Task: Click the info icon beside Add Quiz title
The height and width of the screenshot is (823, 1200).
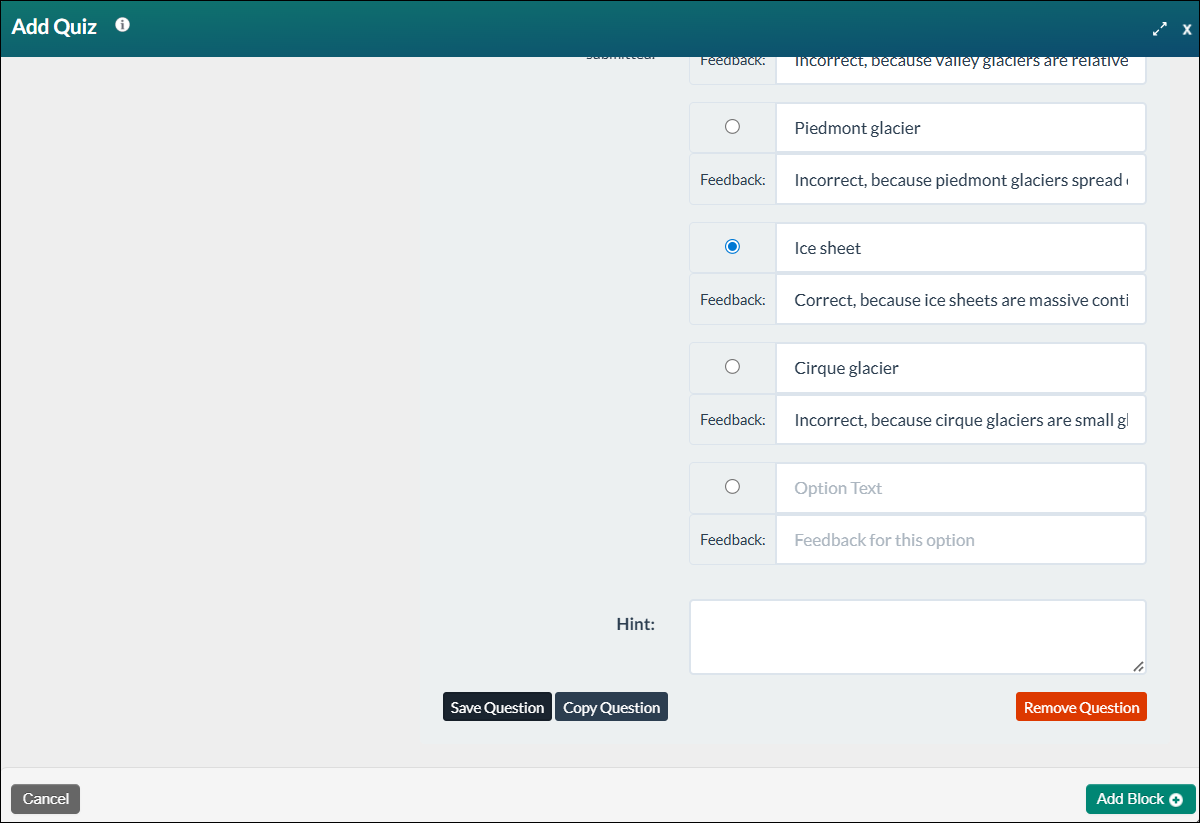Action: 121,25
